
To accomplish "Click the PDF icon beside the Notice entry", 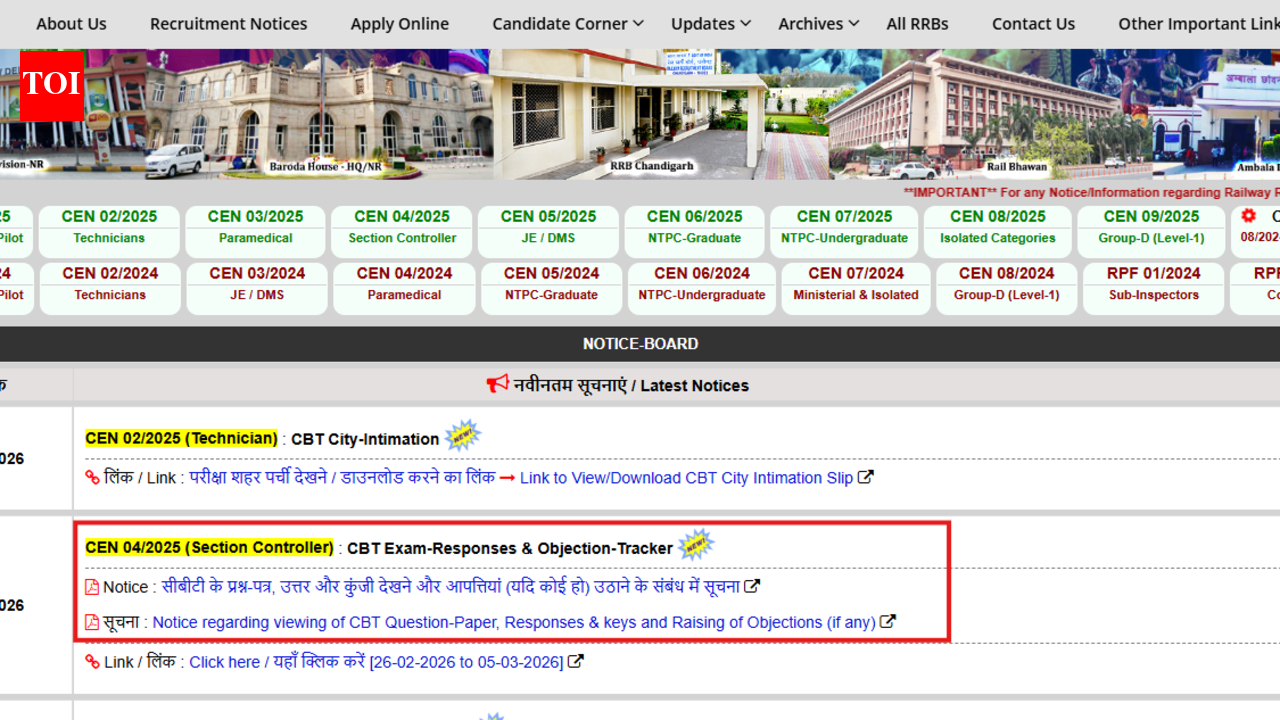I will 91,587.
